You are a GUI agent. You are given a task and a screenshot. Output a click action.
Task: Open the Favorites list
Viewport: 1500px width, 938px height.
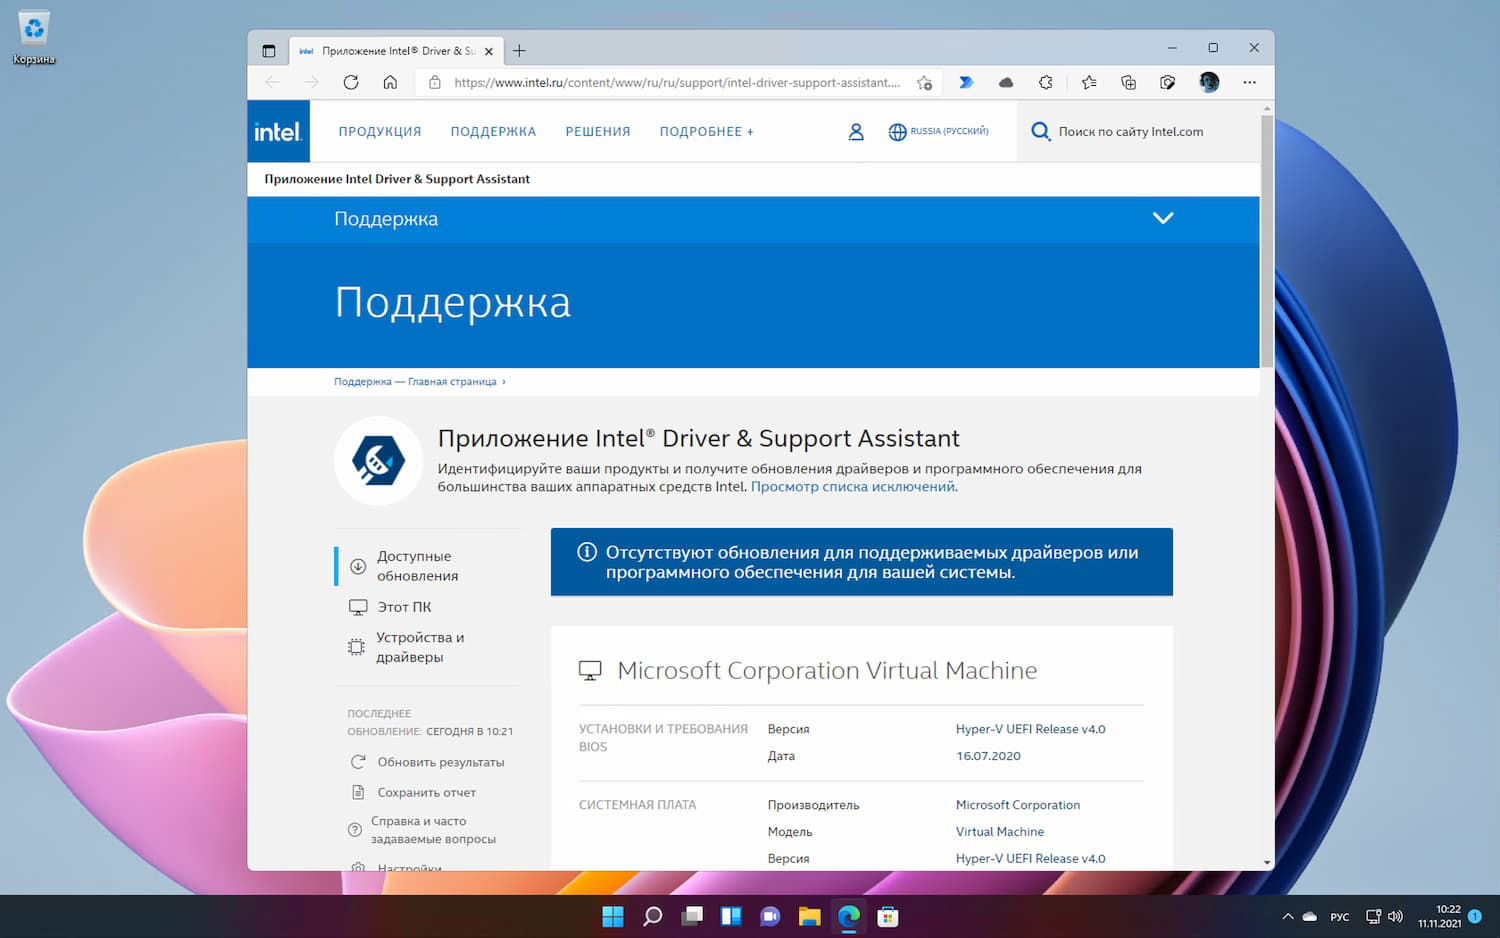[x=1089, y=83]
